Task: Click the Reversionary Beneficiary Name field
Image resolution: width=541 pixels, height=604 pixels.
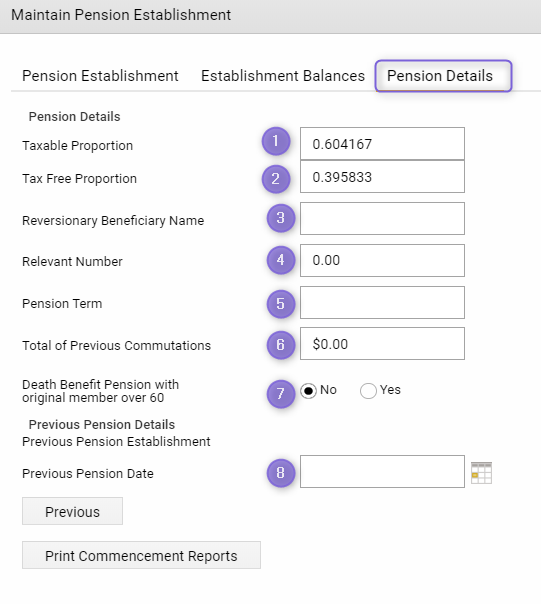Action: pyautogui.click(x=382, y=218)
